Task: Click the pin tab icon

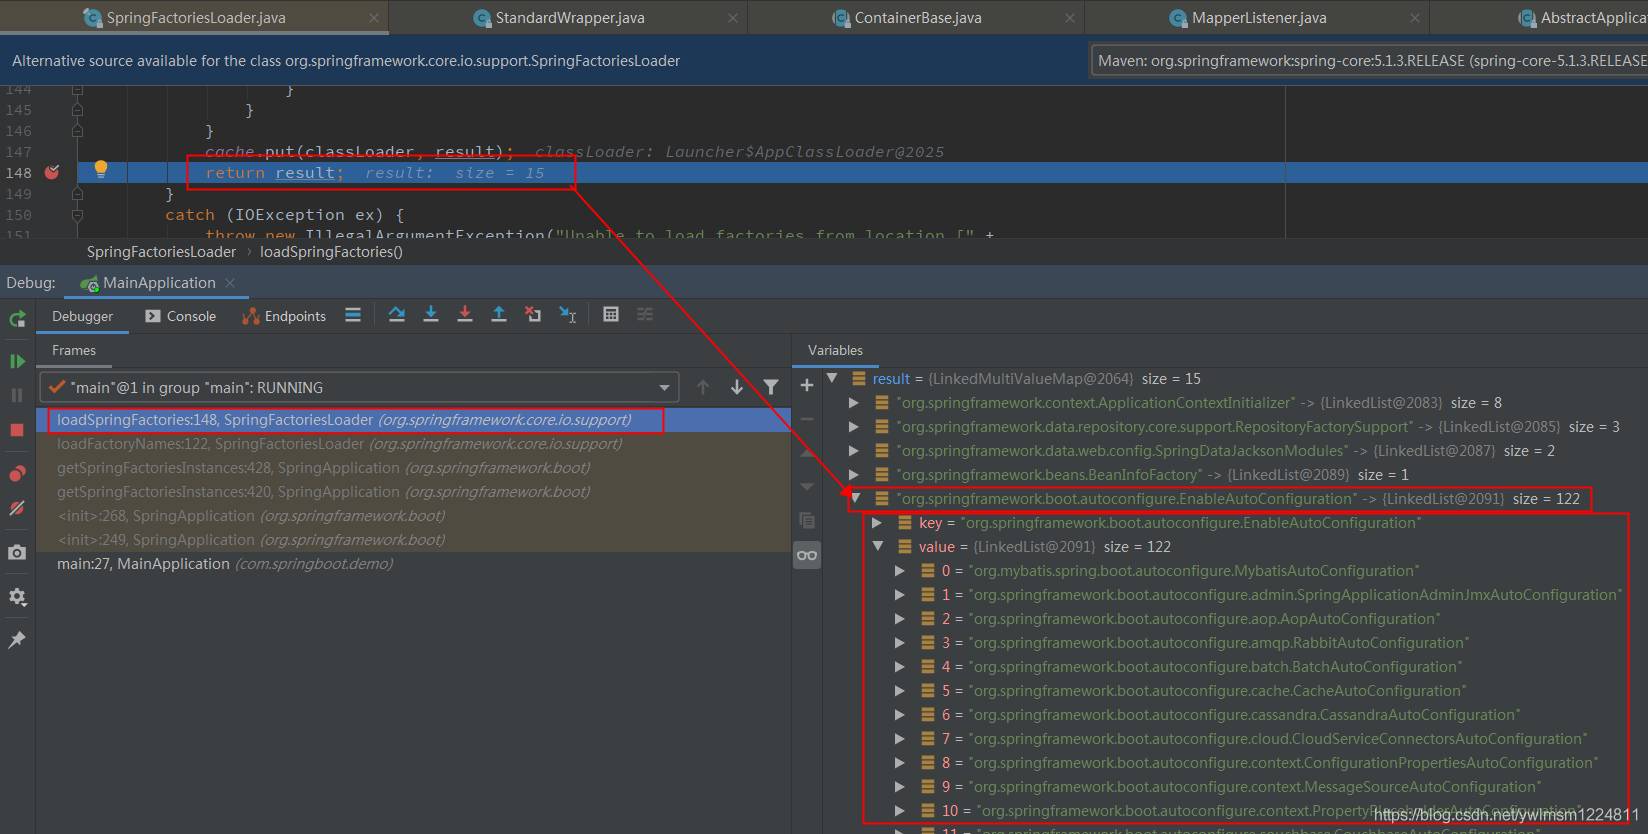Action: pyautogui.click(x=17, y=640)
